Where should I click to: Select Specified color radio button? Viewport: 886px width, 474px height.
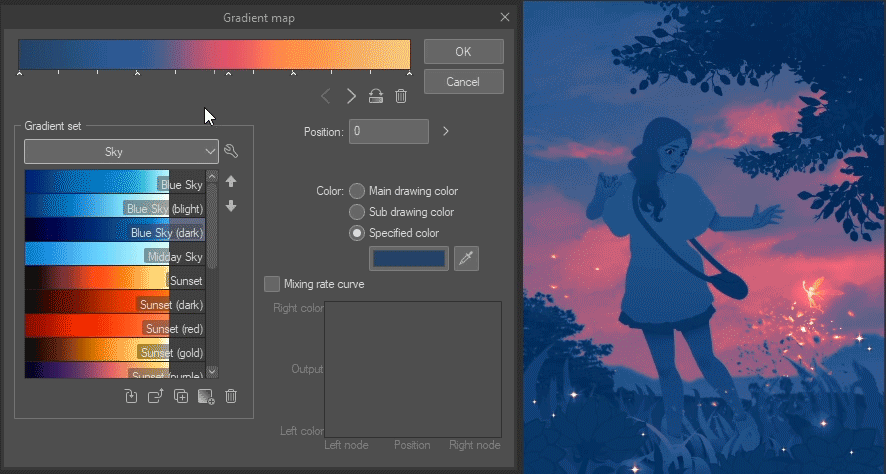tap(357, 233)
